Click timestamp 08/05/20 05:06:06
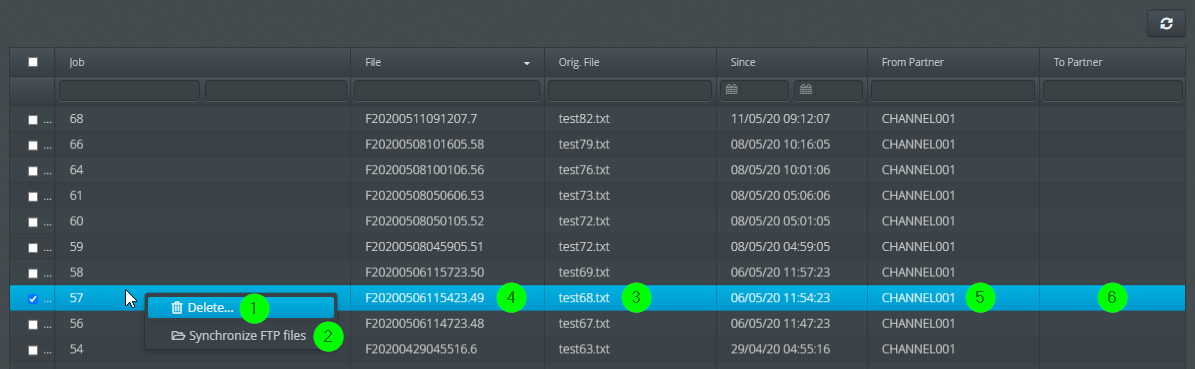The image size is (1195, 369). pos(780,195)
